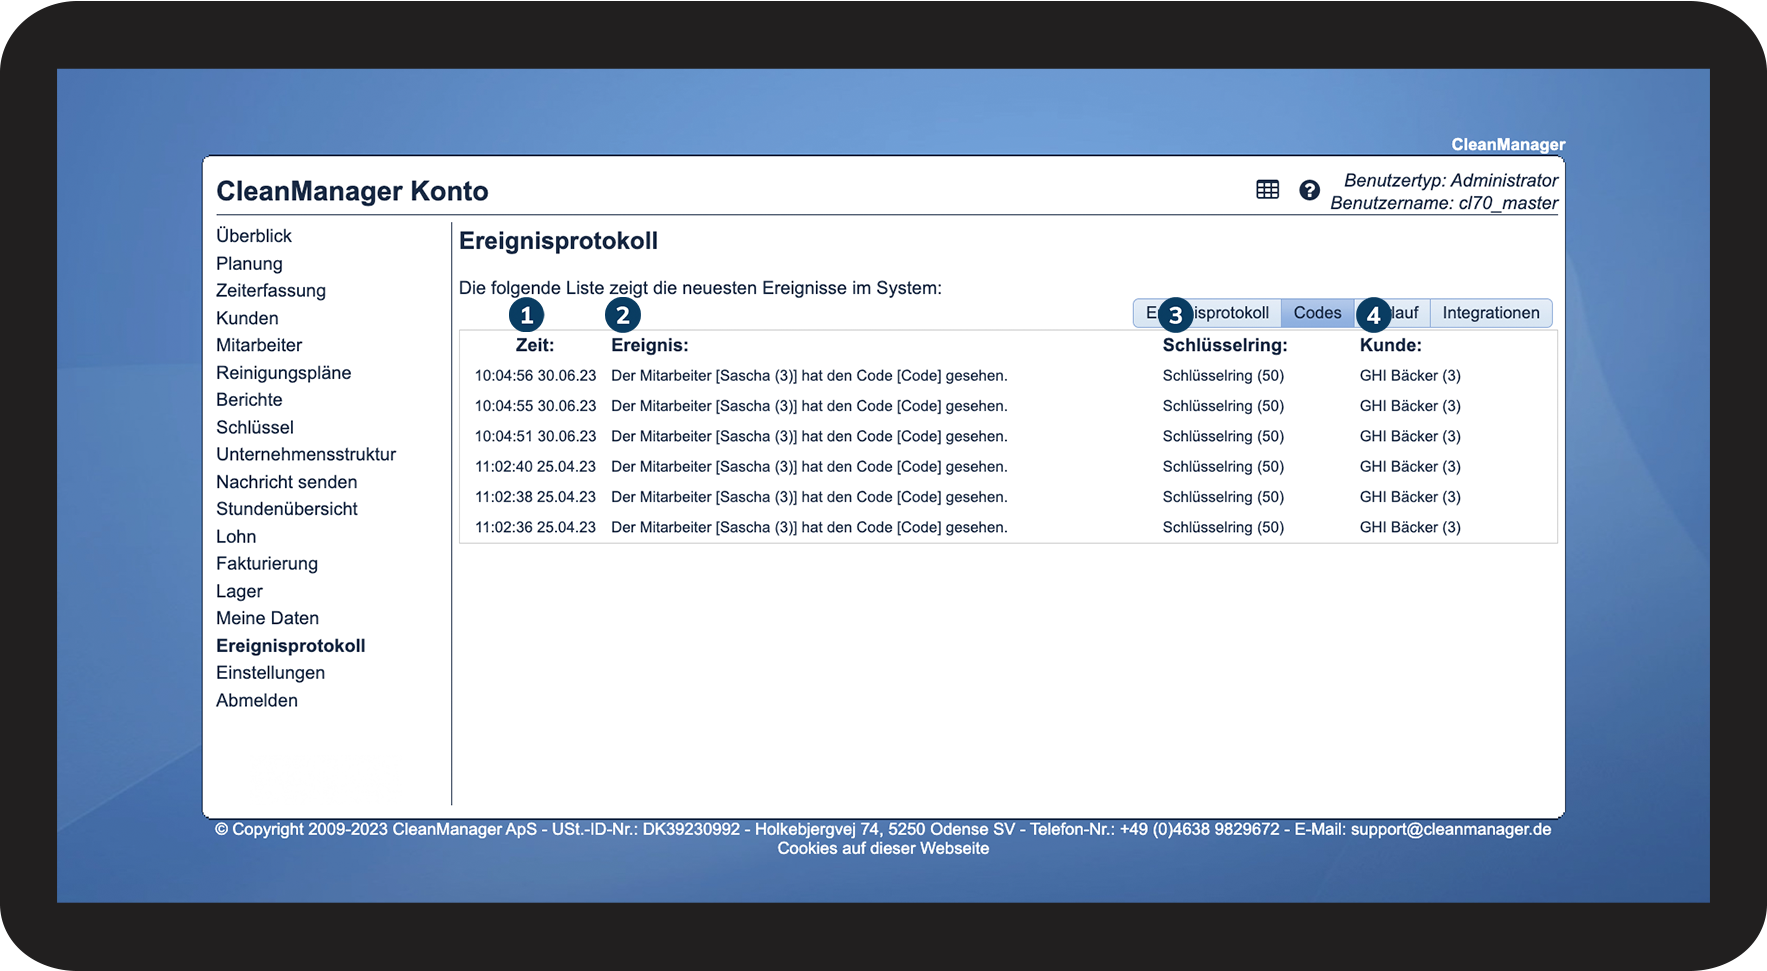Click the CleanManager Konto title

pos(352,191)
